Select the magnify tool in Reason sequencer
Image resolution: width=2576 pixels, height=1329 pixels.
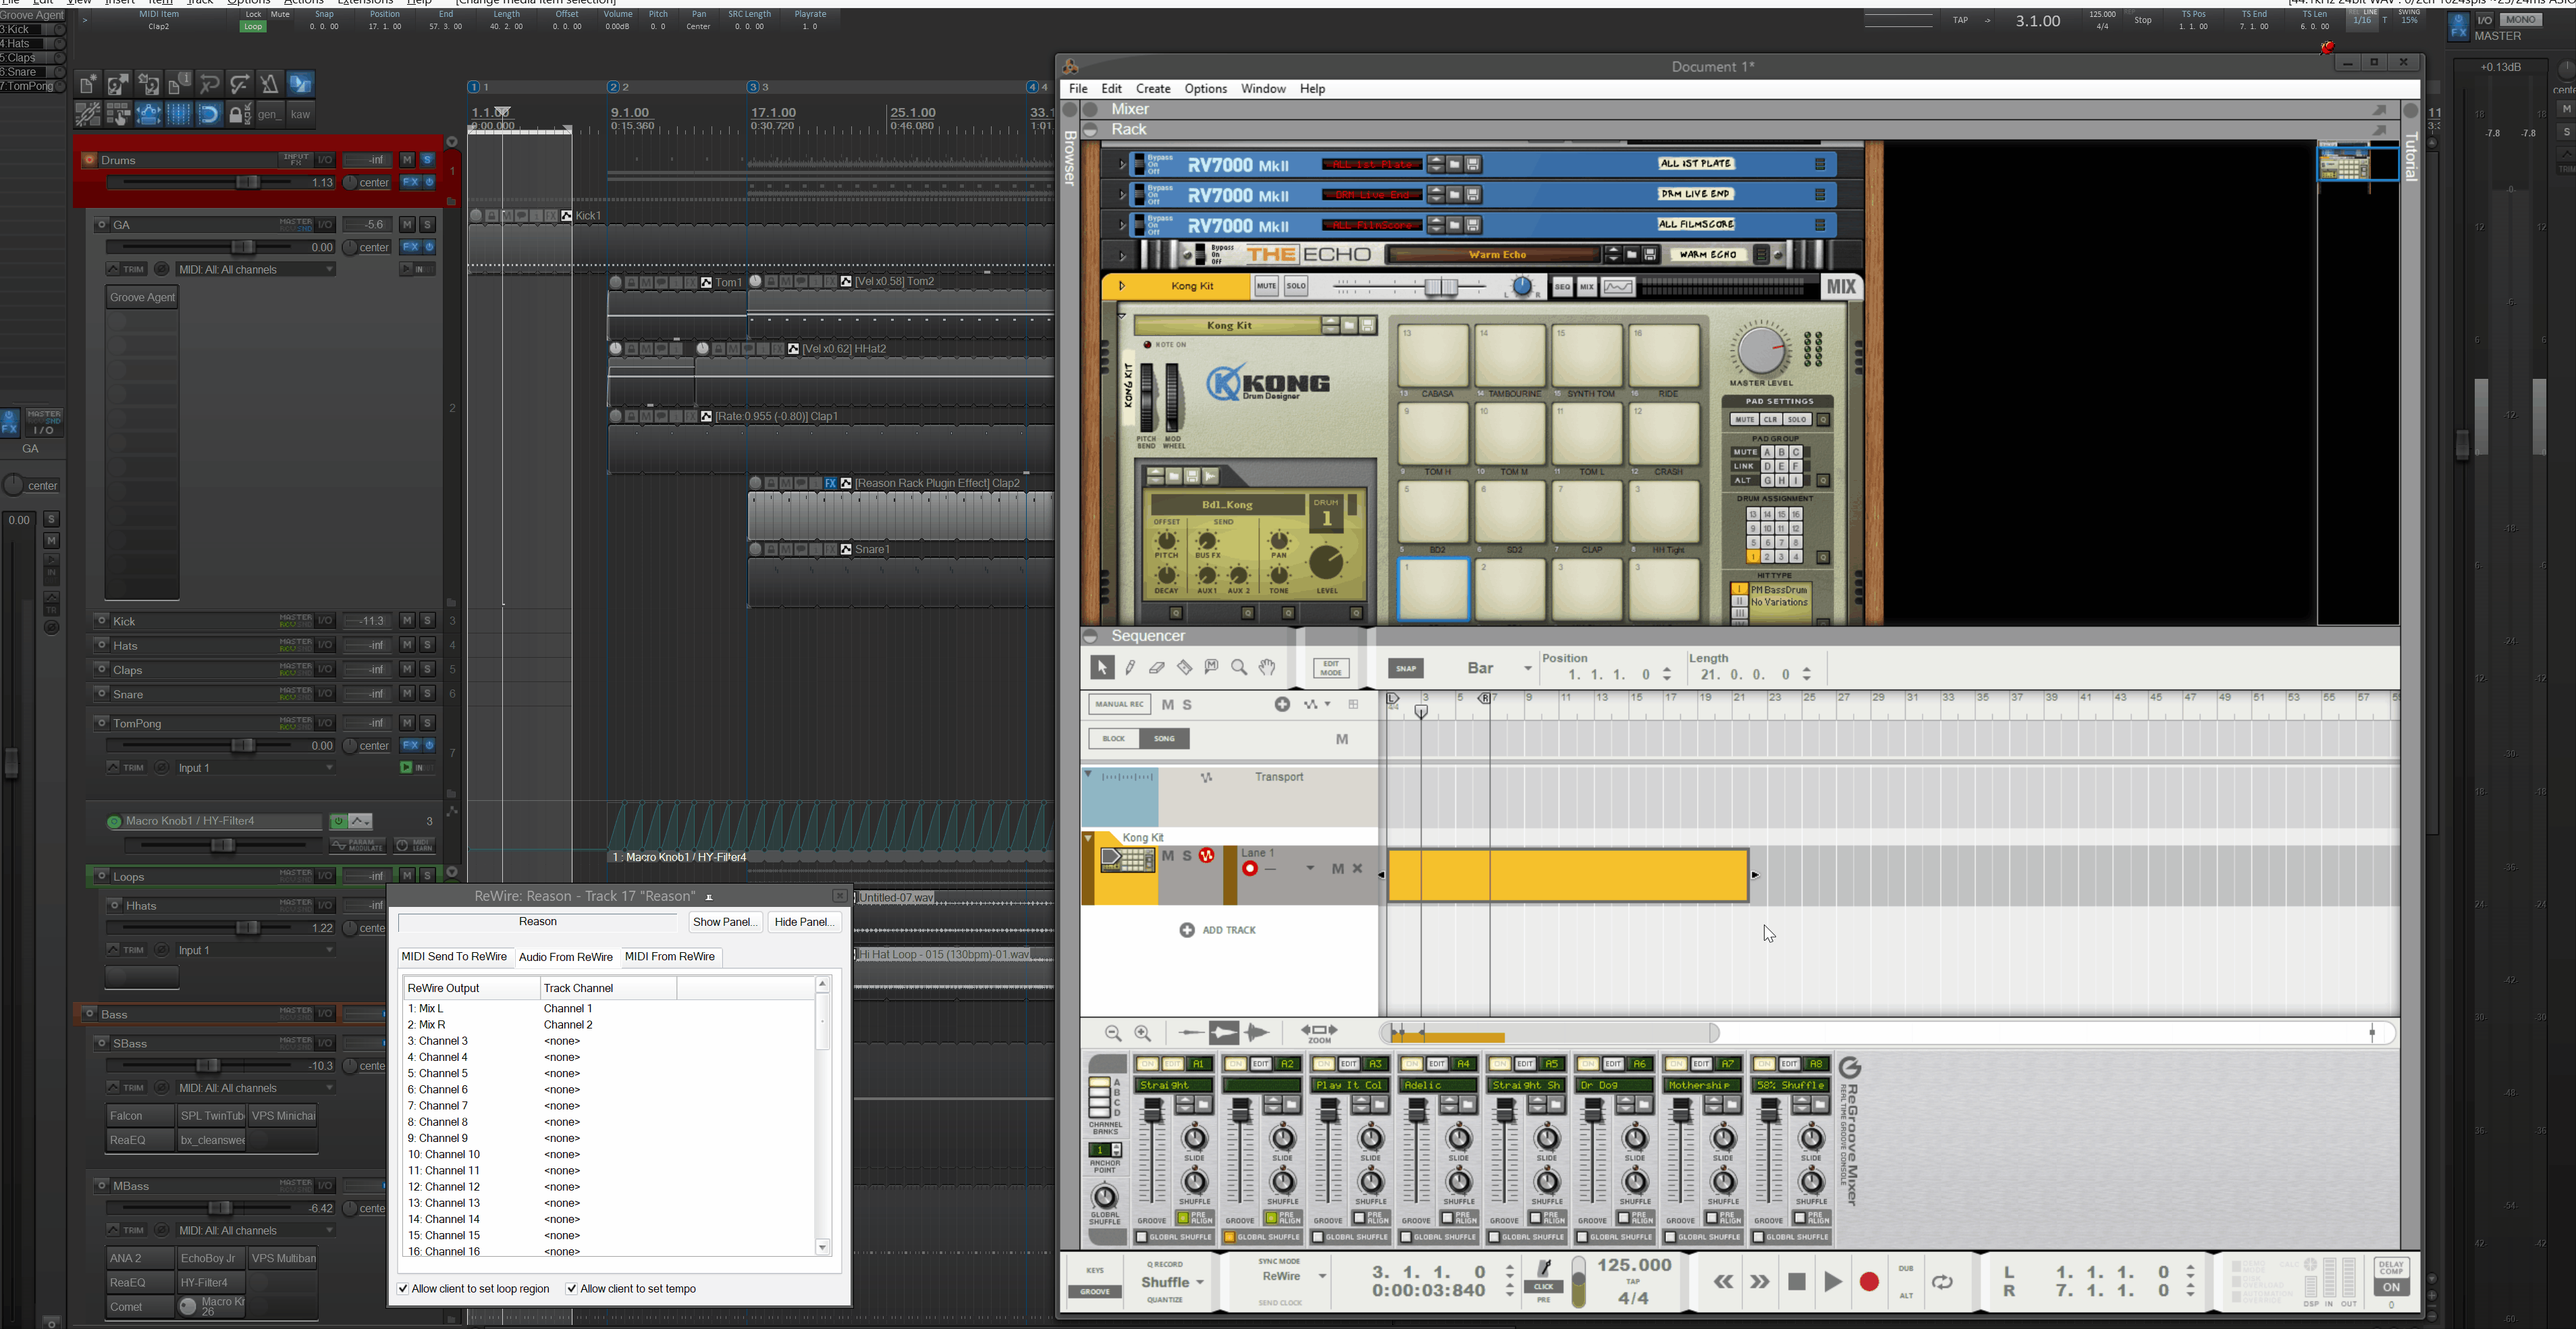click(x=1239, y=668)
